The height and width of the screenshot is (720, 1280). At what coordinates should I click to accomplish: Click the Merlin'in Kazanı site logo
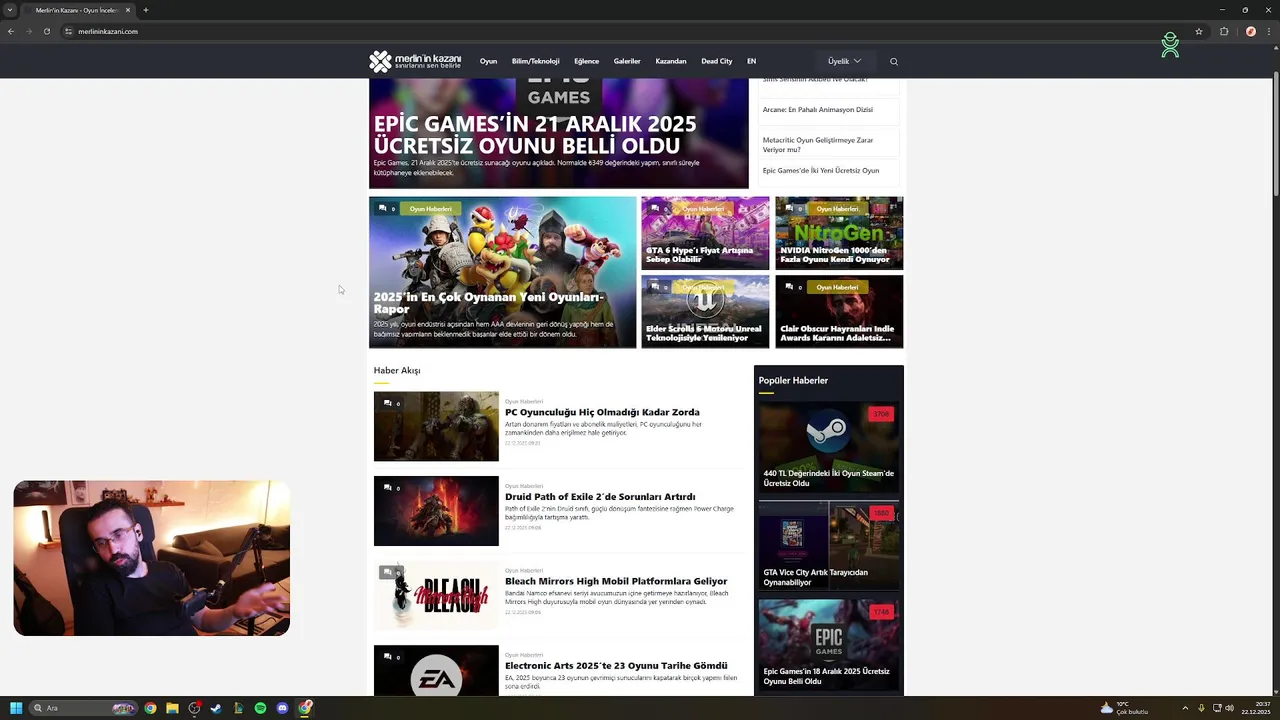(x=415, y=61)
